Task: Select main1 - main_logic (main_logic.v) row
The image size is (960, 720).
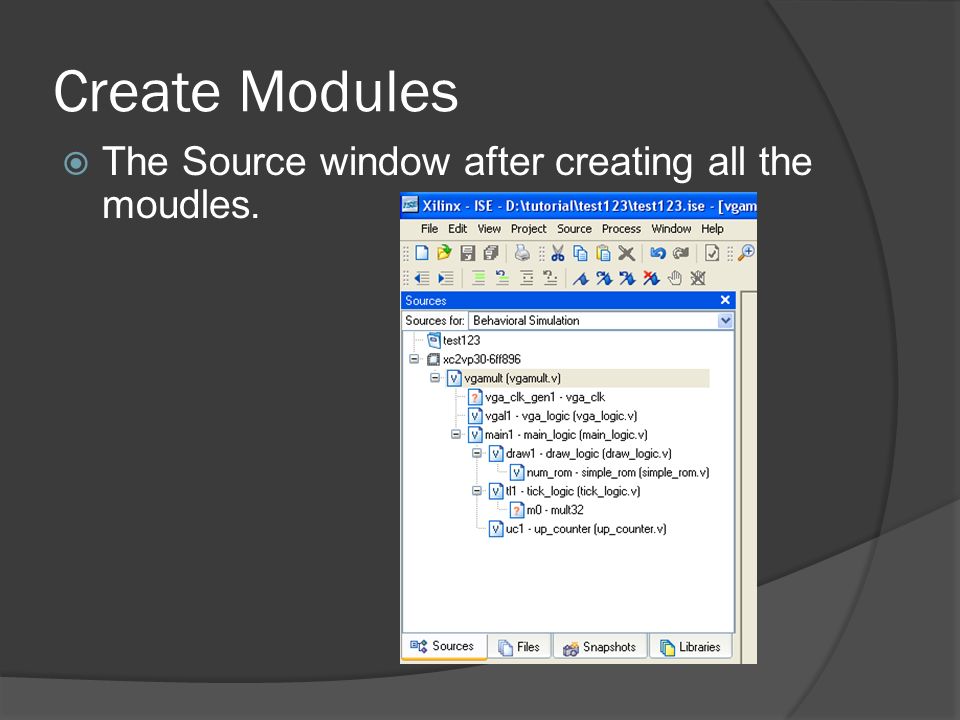Action: tap(558, 435)
